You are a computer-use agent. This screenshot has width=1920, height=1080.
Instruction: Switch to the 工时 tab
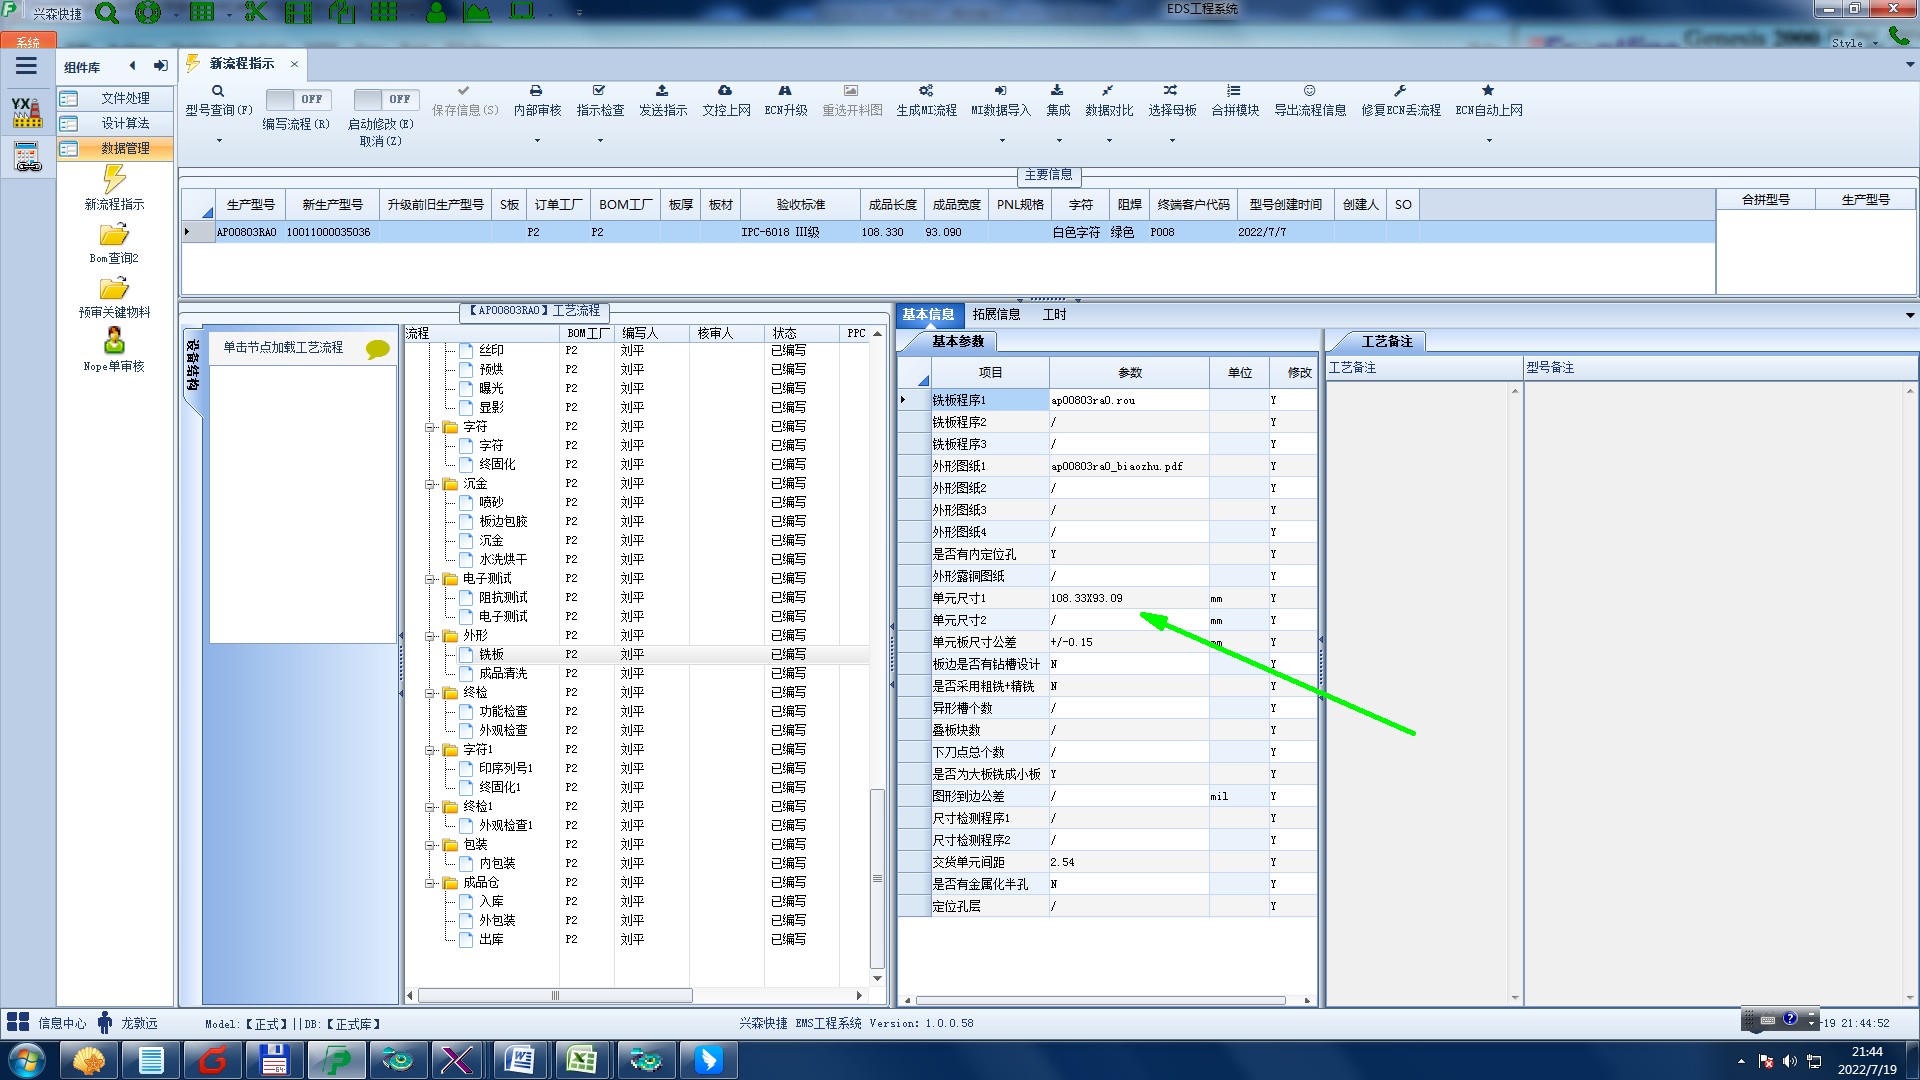pos(1054,314)
